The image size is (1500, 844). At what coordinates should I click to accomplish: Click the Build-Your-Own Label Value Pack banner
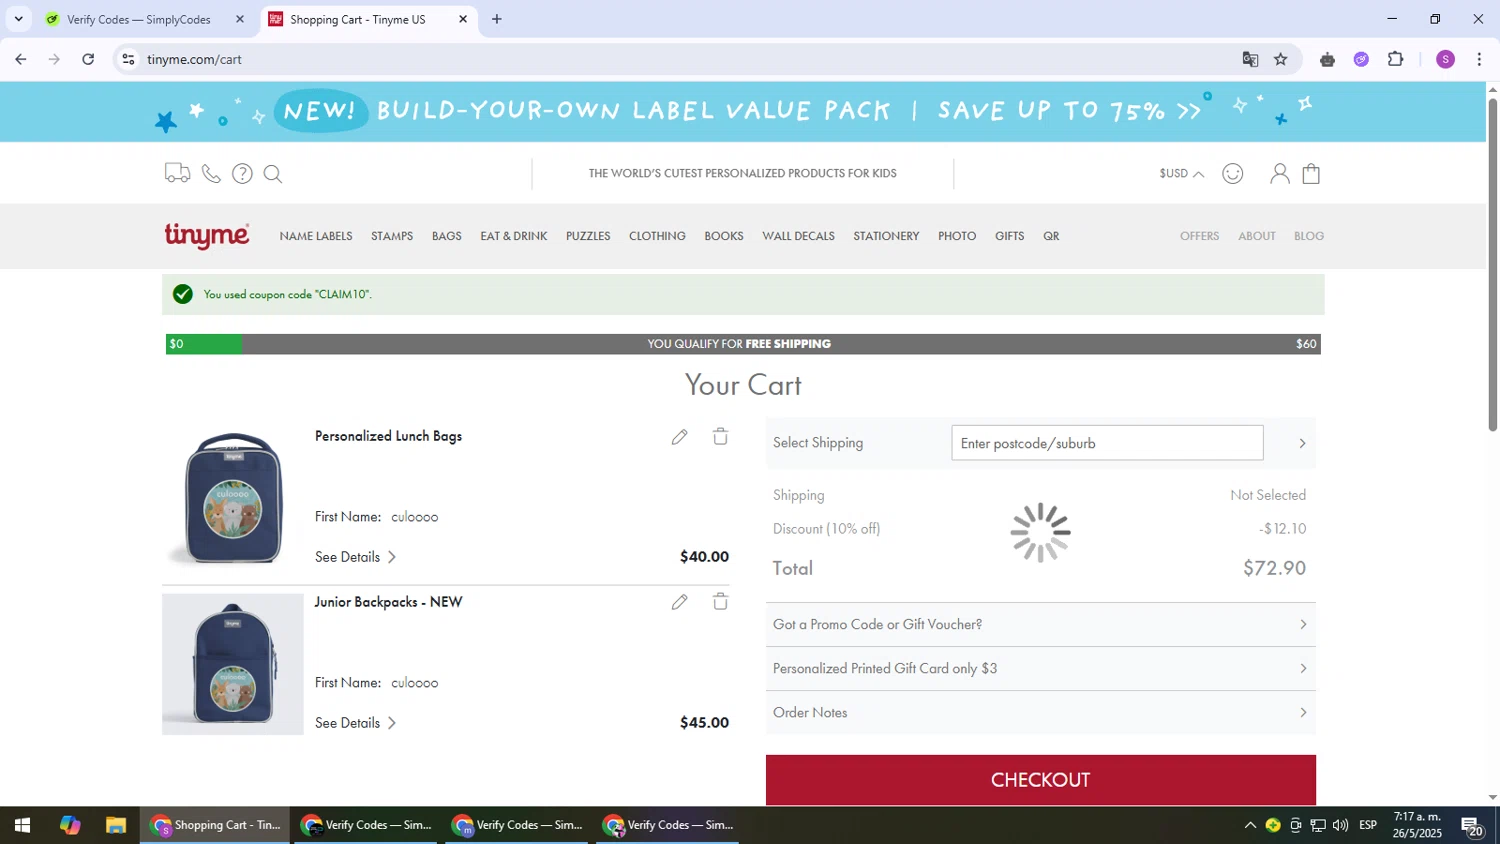(x=742, y=111)
